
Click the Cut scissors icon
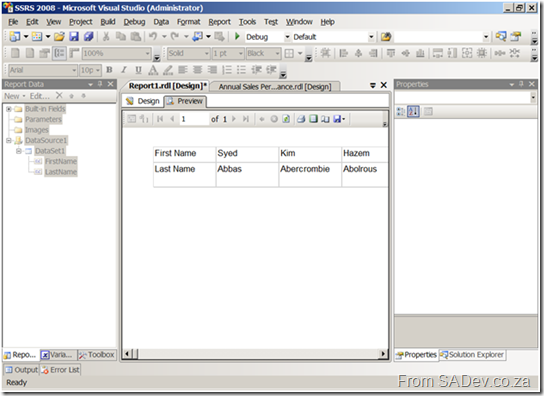tap(106, 36)
